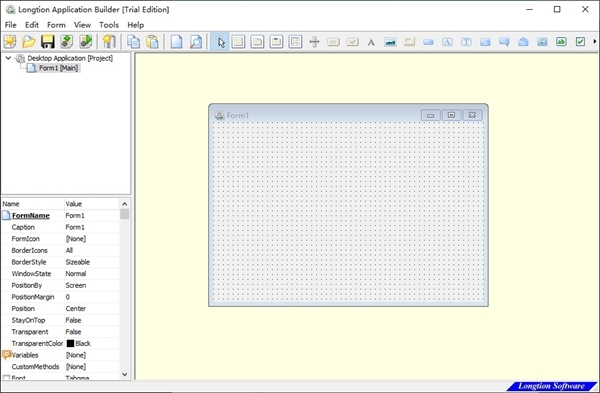The height and width of the screenshot is (393, 600).
Task: Create a new project with the sun icon
Action: coord(10,41)
